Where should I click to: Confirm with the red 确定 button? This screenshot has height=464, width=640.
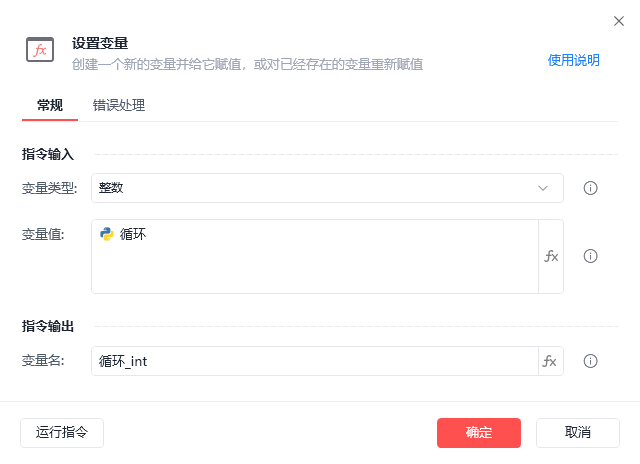click(478, 432)
